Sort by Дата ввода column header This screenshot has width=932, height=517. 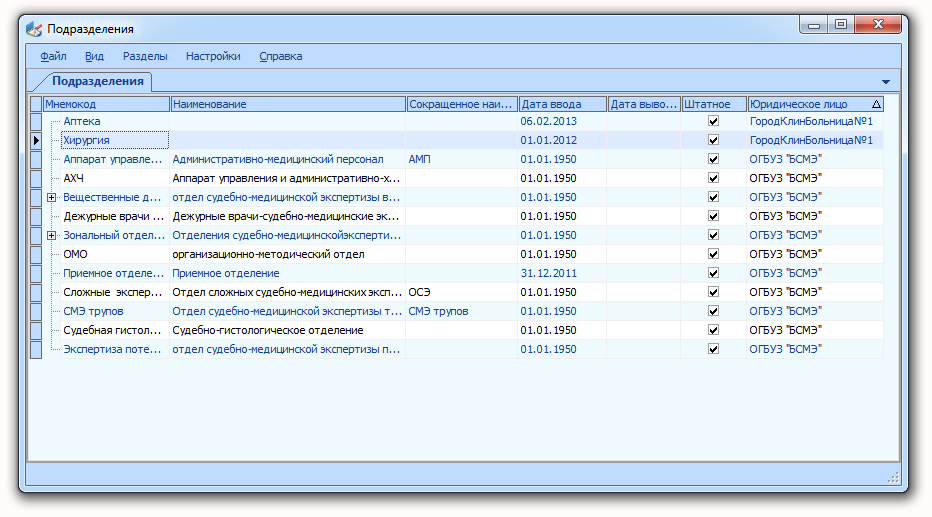(563, 104)
